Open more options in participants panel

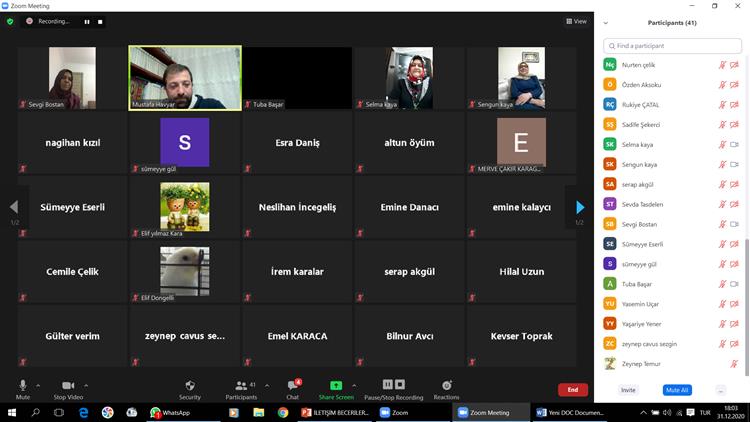click(x=720, y=390)
